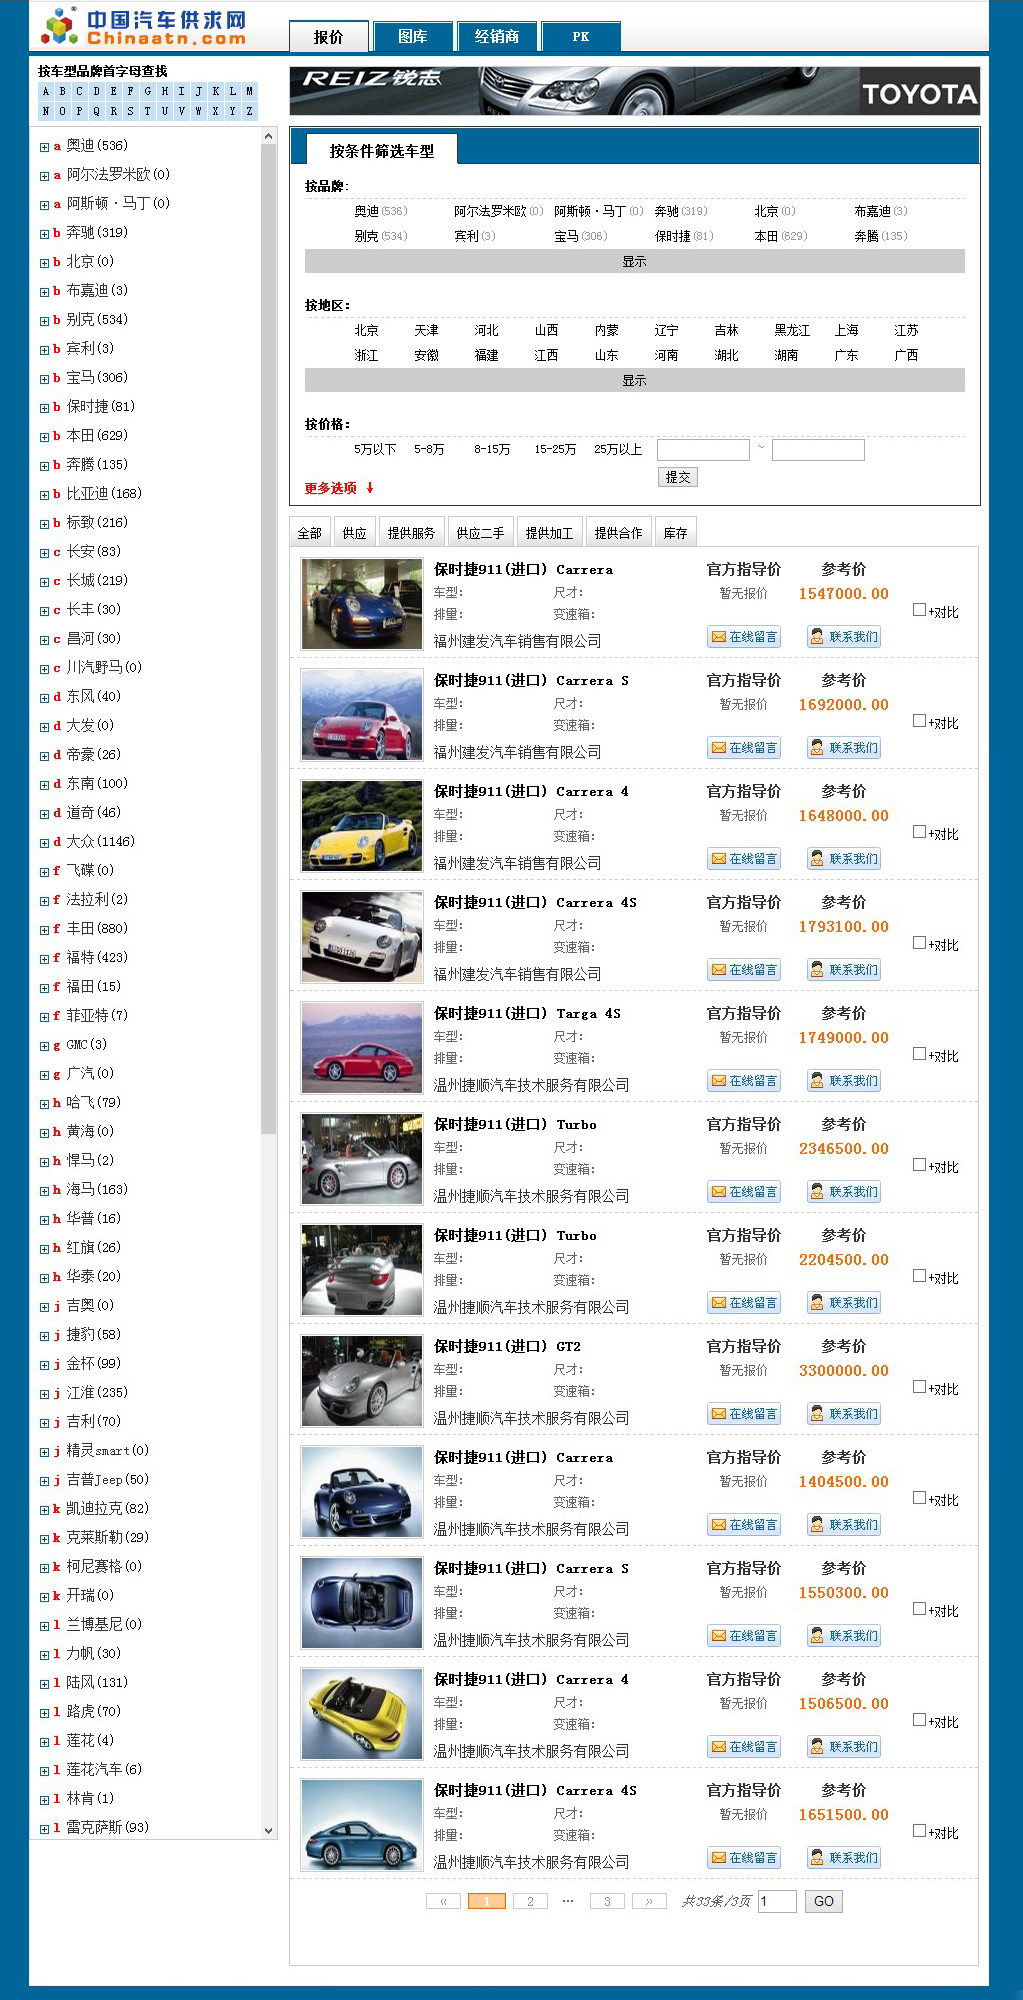Check 对比 for Carrera priced 1404500.00
This screenshot has width=1023, height=2000.
(919, 1498)
